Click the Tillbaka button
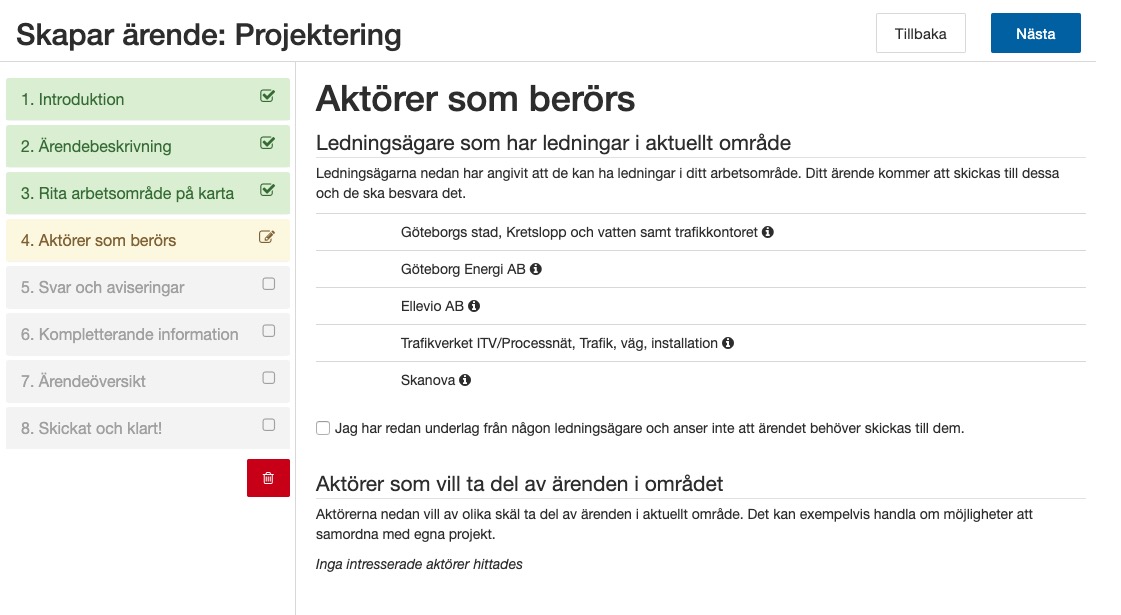The image size is (1121, 615). coord(920,33)
